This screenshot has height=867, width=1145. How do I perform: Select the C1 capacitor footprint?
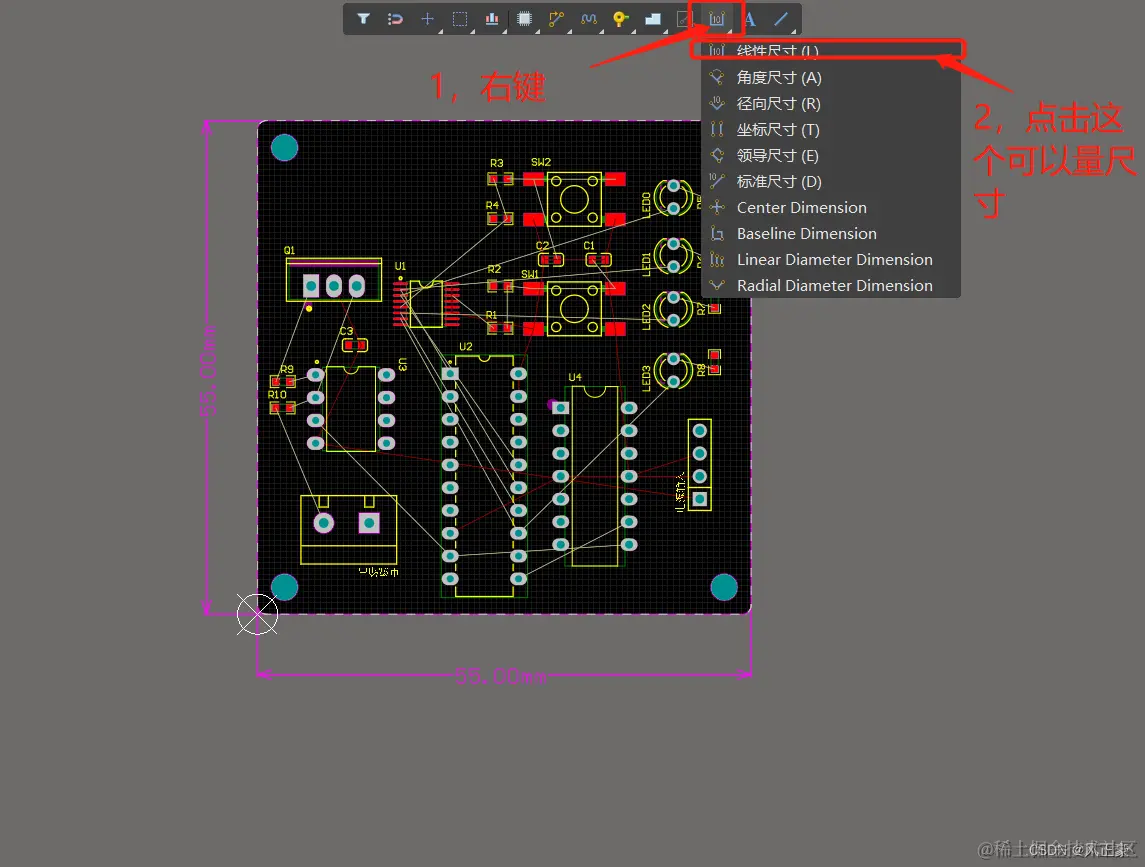point(598,259)
